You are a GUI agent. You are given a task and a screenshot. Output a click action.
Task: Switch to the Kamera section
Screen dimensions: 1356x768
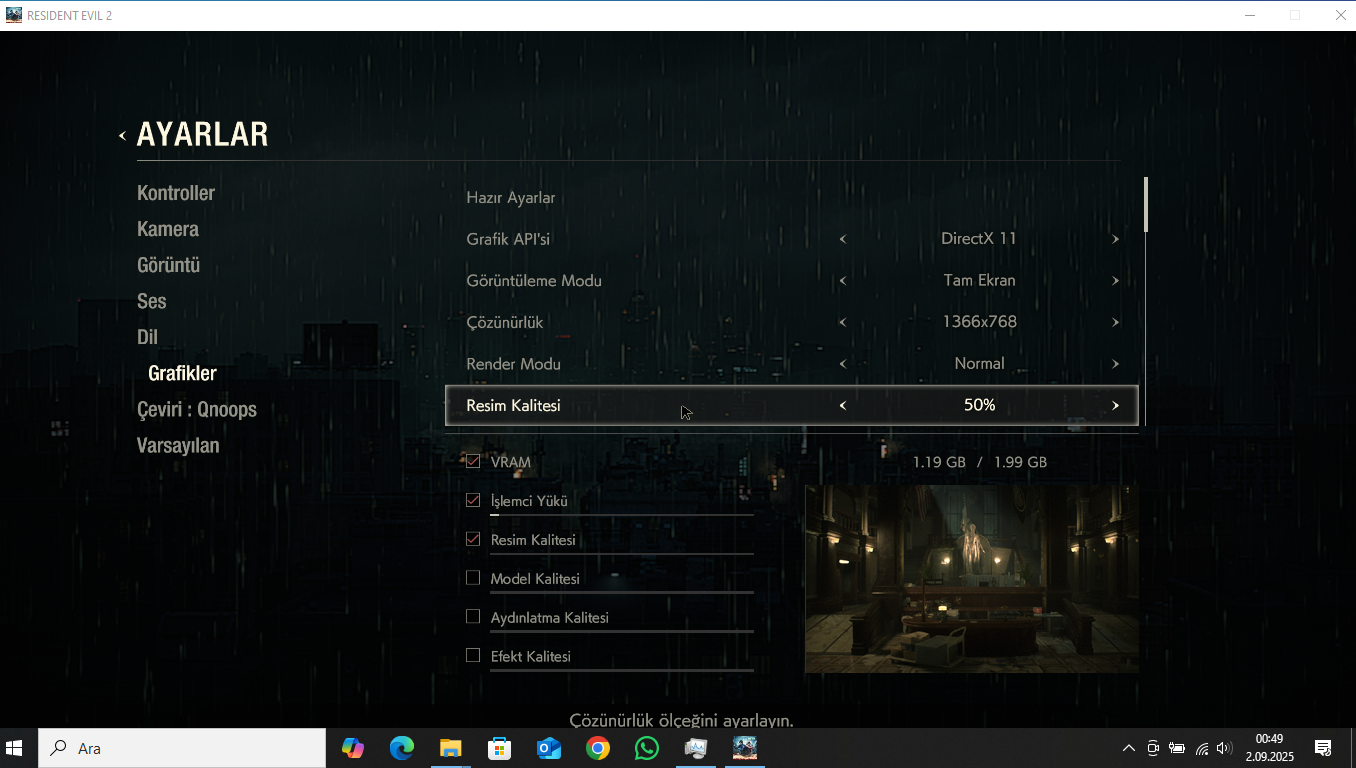click(x=168, y=229)
